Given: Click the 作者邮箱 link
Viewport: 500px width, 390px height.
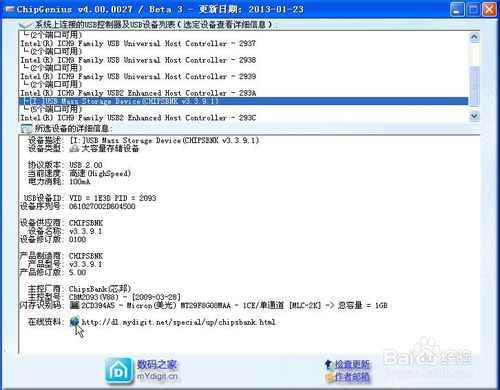Looking at the screenshot, I should [x=352, y=377].
